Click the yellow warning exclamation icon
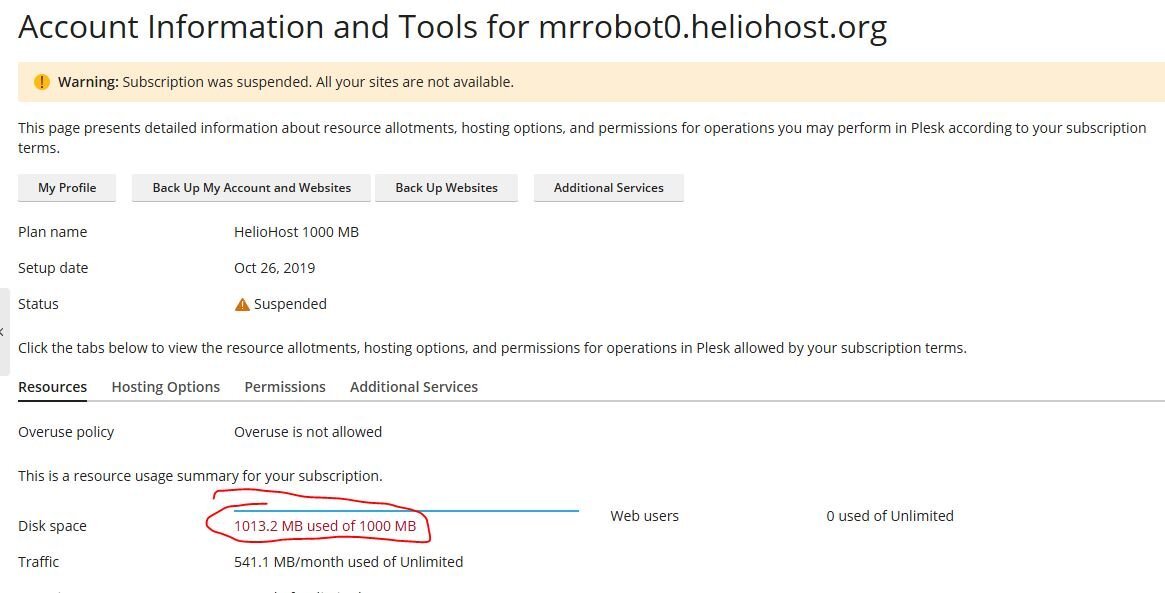Screen dimensions: 1165x593 (42, 82)
